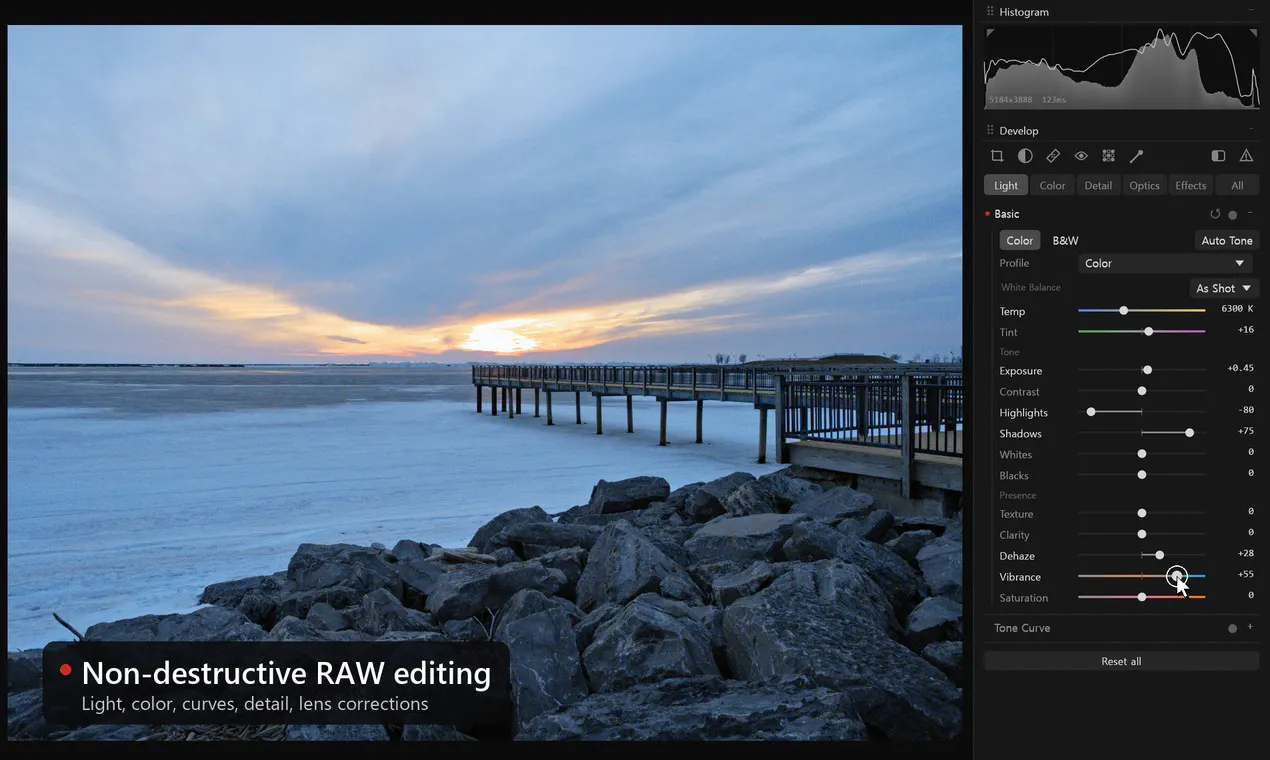Toggle the histogram highlight clipping triangle
This screenshot has height=760, width=1270.
click(x=1254, y=33)
